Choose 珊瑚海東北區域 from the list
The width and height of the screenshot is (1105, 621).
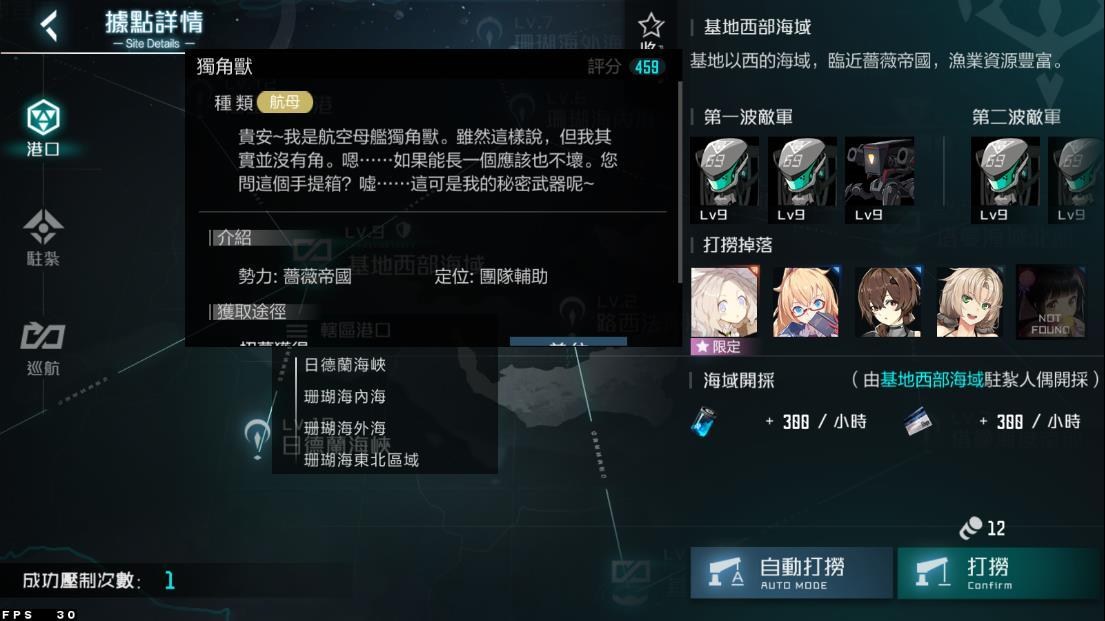tap(361, 460)
